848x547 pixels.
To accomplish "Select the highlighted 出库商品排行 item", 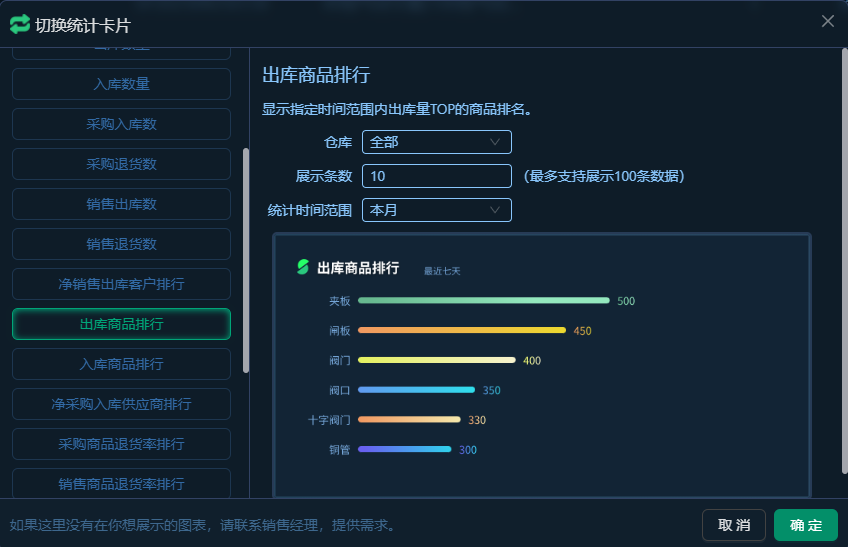I will (x=121, y=324).
